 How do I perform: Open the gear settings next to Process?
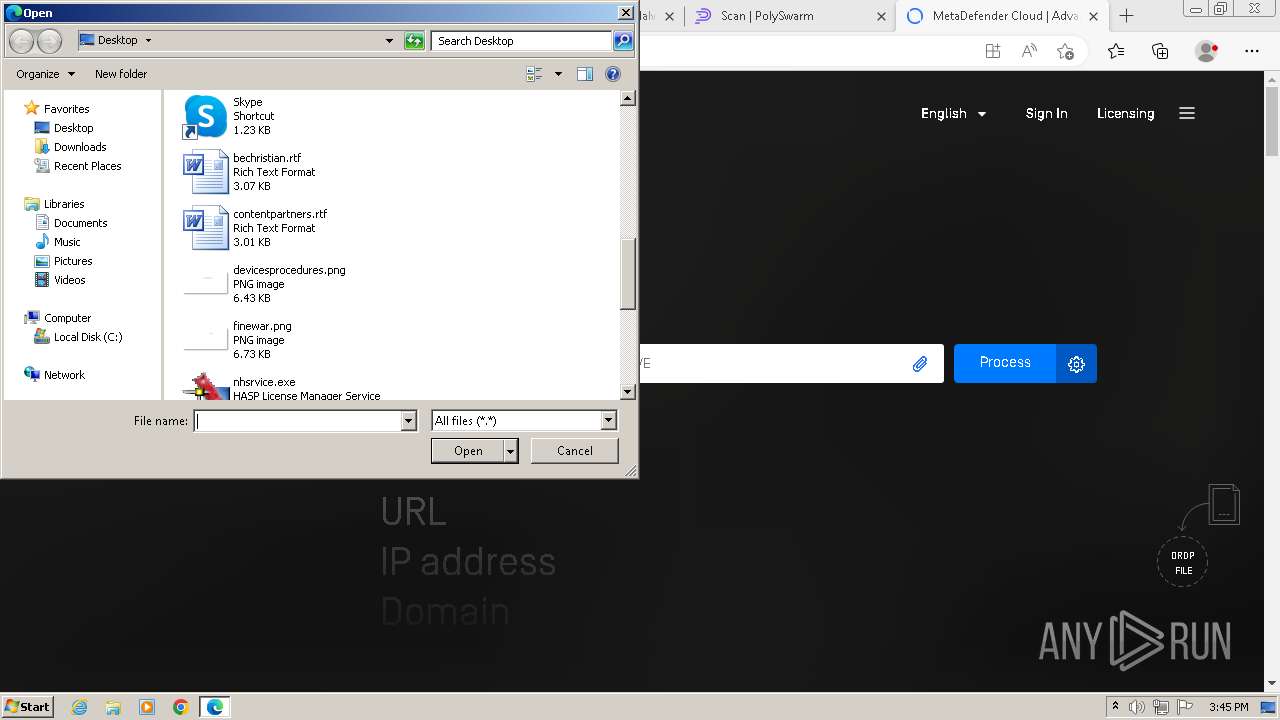point(1076,364)
